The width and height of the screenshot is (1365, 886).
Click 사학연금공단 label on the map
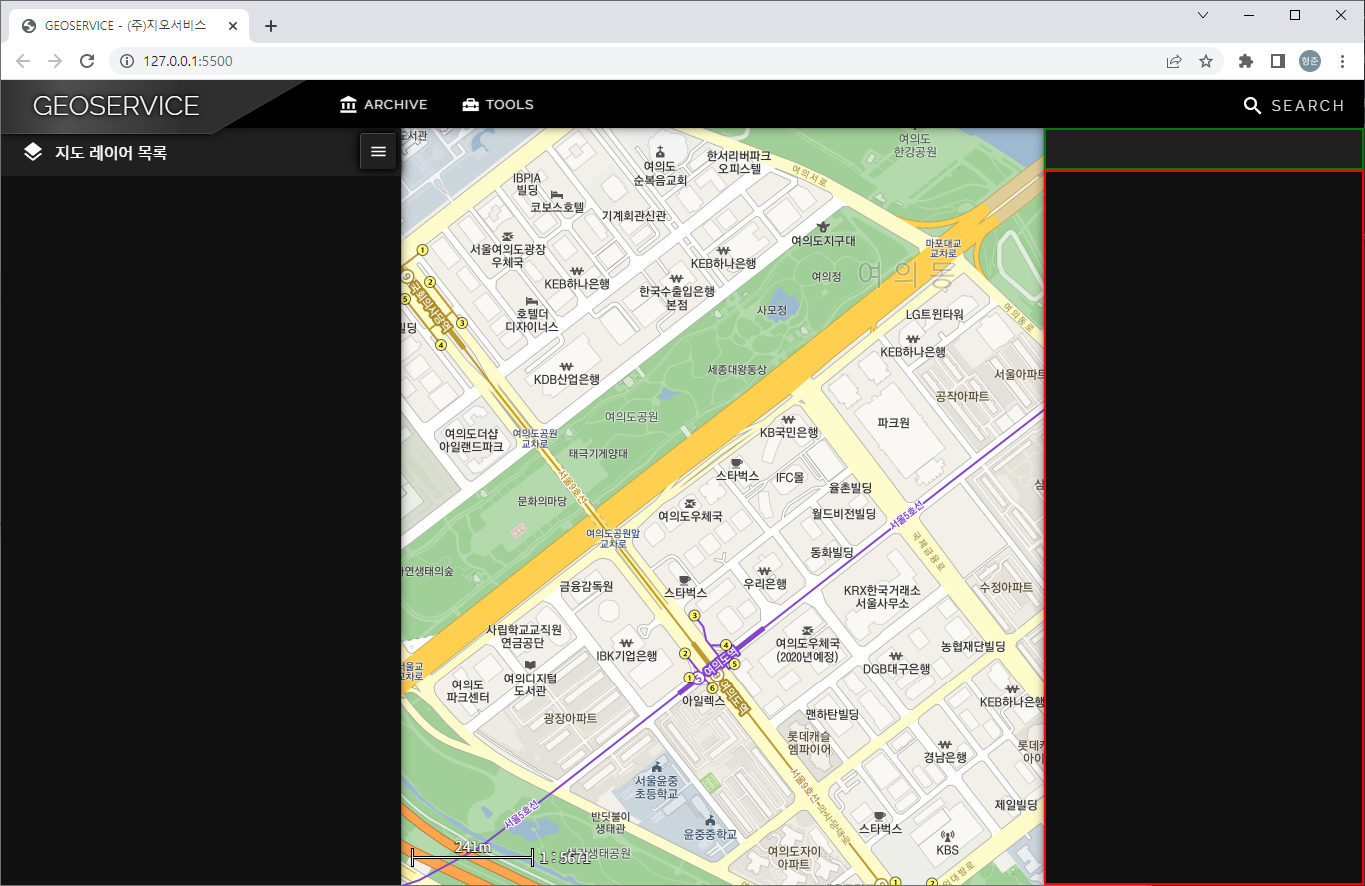coord(524,636)
